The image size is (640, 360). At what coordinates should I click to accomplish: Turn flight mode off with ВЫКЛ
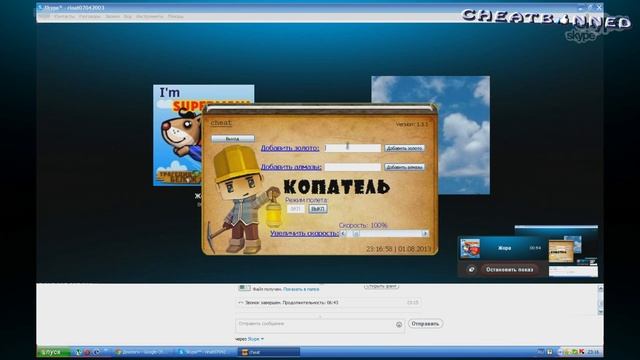[318, 209]
